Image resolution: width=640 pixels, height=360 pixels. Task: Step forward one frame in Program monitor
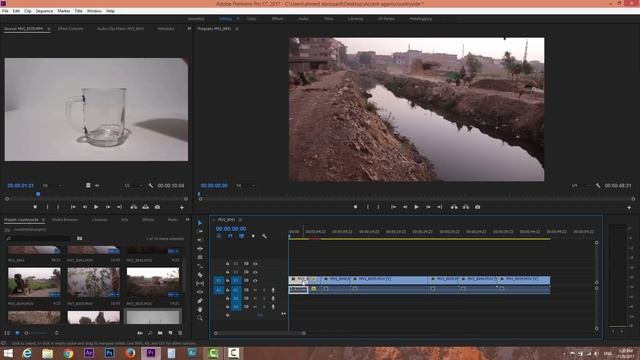pyautogui.click(x=428, y=207)
